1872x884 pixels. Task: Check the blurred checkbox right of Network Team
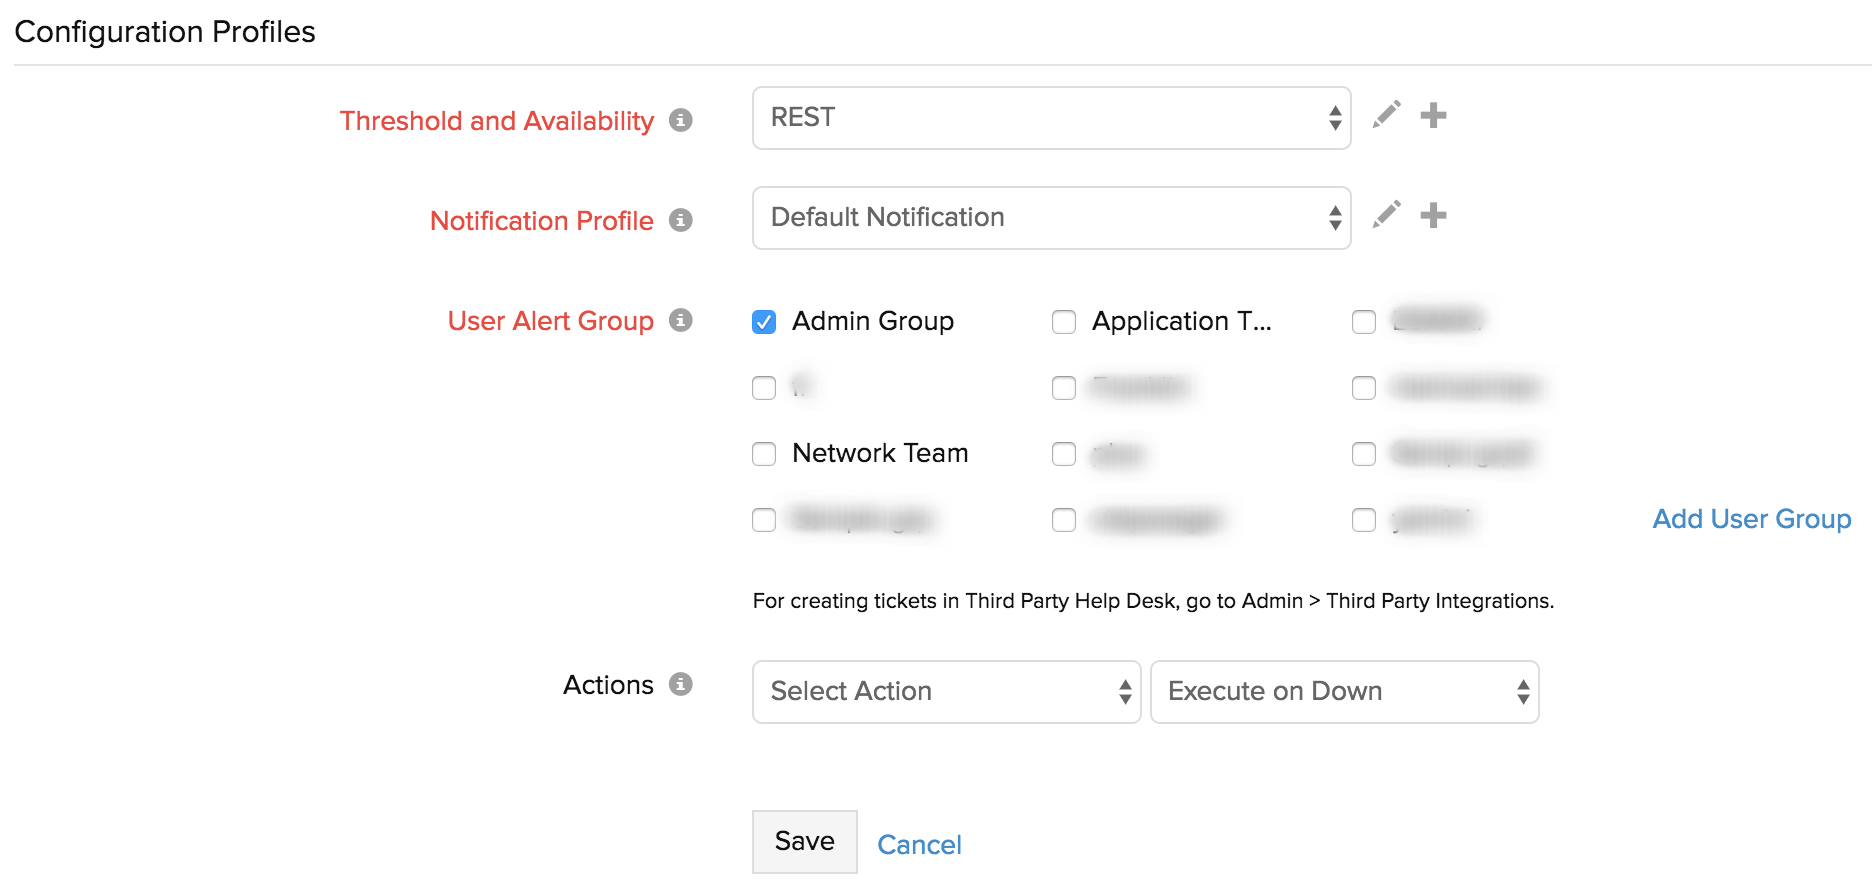(x=1064, y=454)
